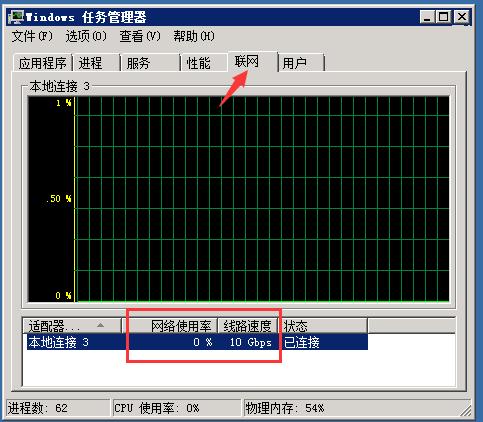The width and height of the screenshot is (483, 422).
Task: Open the 选项(O) menu
Action: click(86, 36)
